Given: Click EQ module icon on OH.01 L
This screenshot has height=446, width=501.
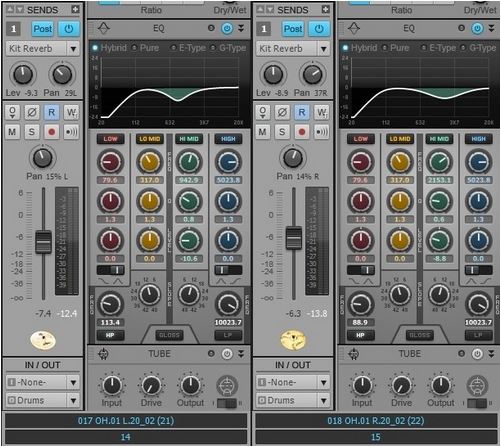Looking at the screenshot, I should point(104,28).
